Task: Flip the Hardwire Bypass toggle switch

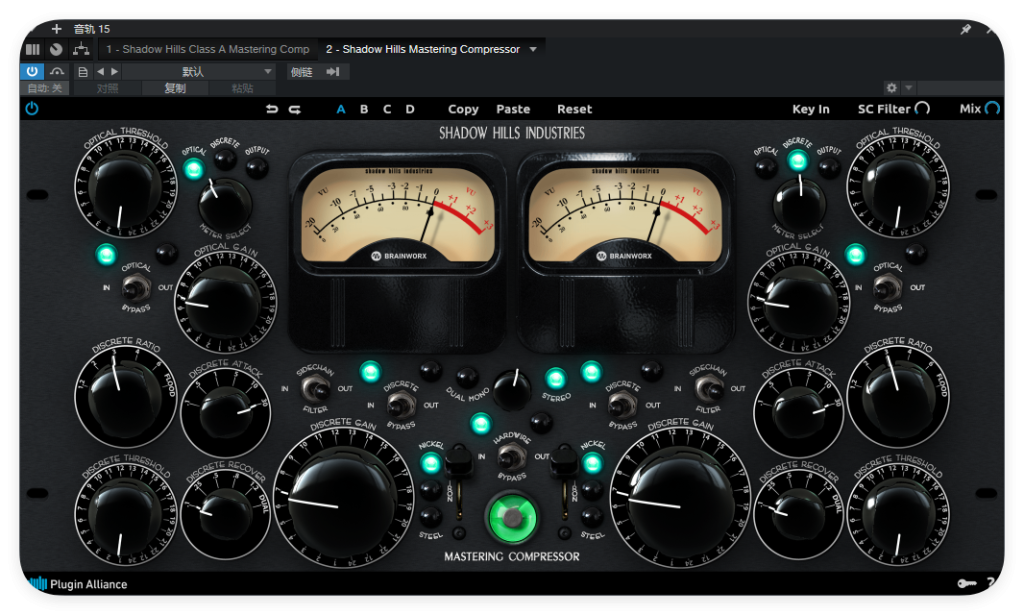Action: (x=511, y=456)
